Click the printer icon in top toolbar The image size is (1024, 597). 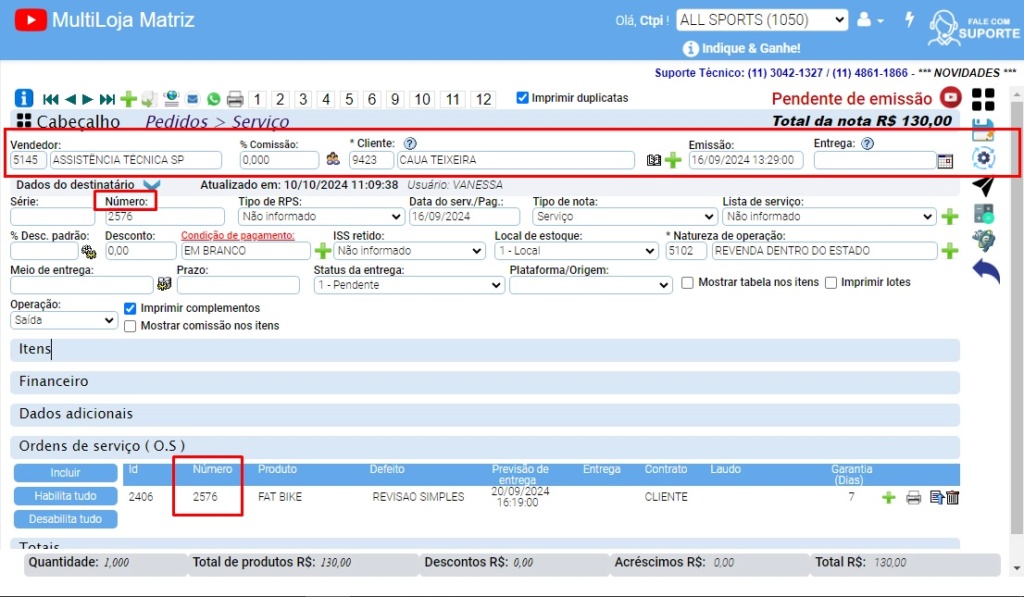click(x=235, y=99)
